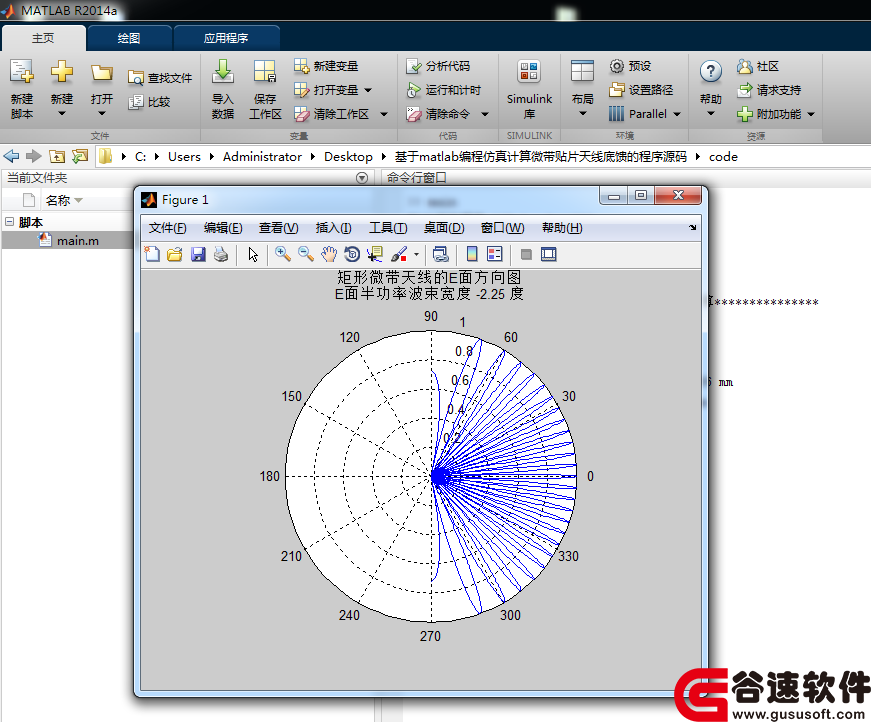The height and width of the screenshot is (722, 871).
Task: Click the Link Plot icon
Action: [x=440, y=254]
